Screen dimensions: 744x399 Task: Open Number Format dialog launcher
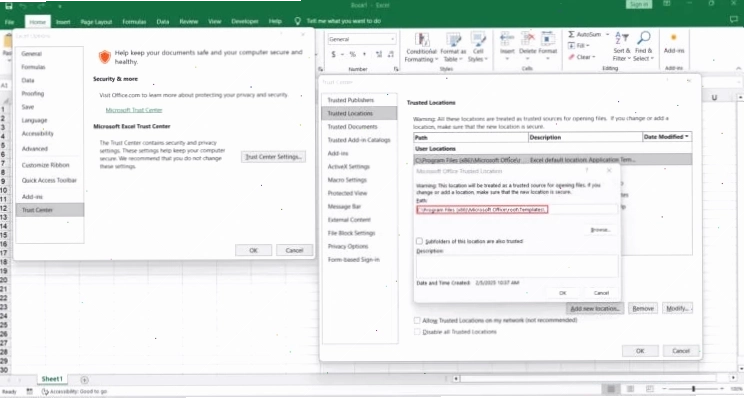(x=396, y=69)
